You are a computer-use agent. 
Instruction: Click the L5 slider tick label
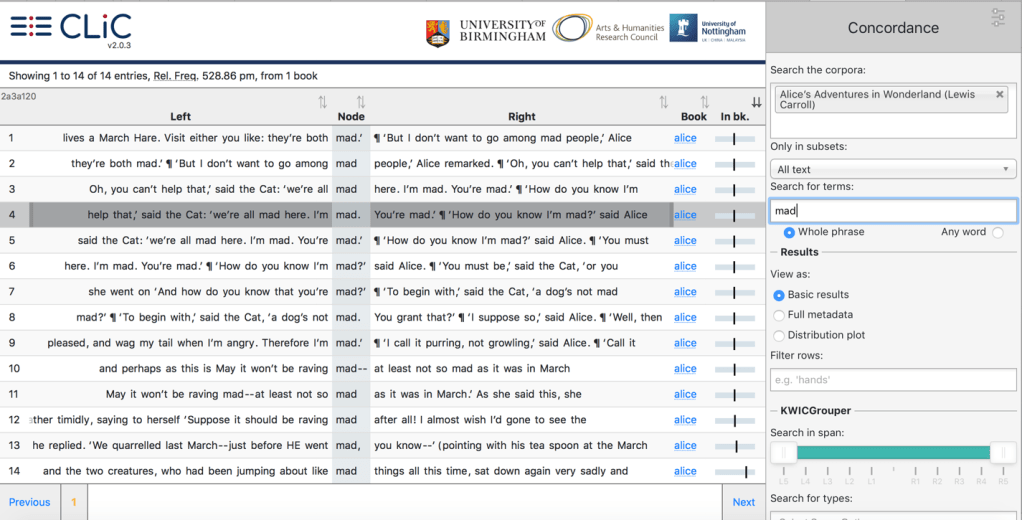pos(784,481)
